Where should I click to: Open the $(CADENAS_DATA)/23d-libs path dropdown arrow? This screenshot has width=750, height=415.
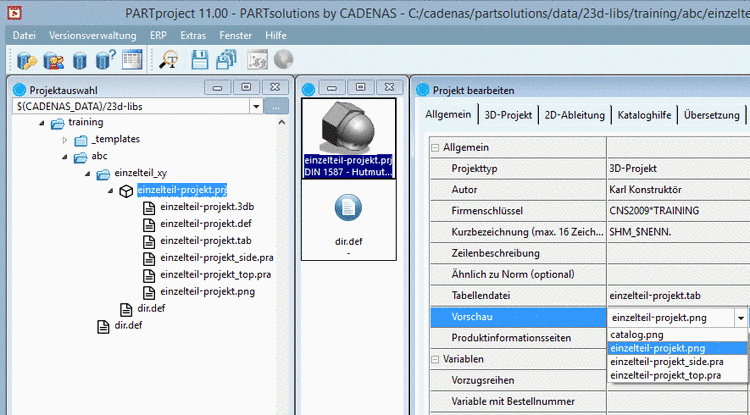(x=256, y=107)
